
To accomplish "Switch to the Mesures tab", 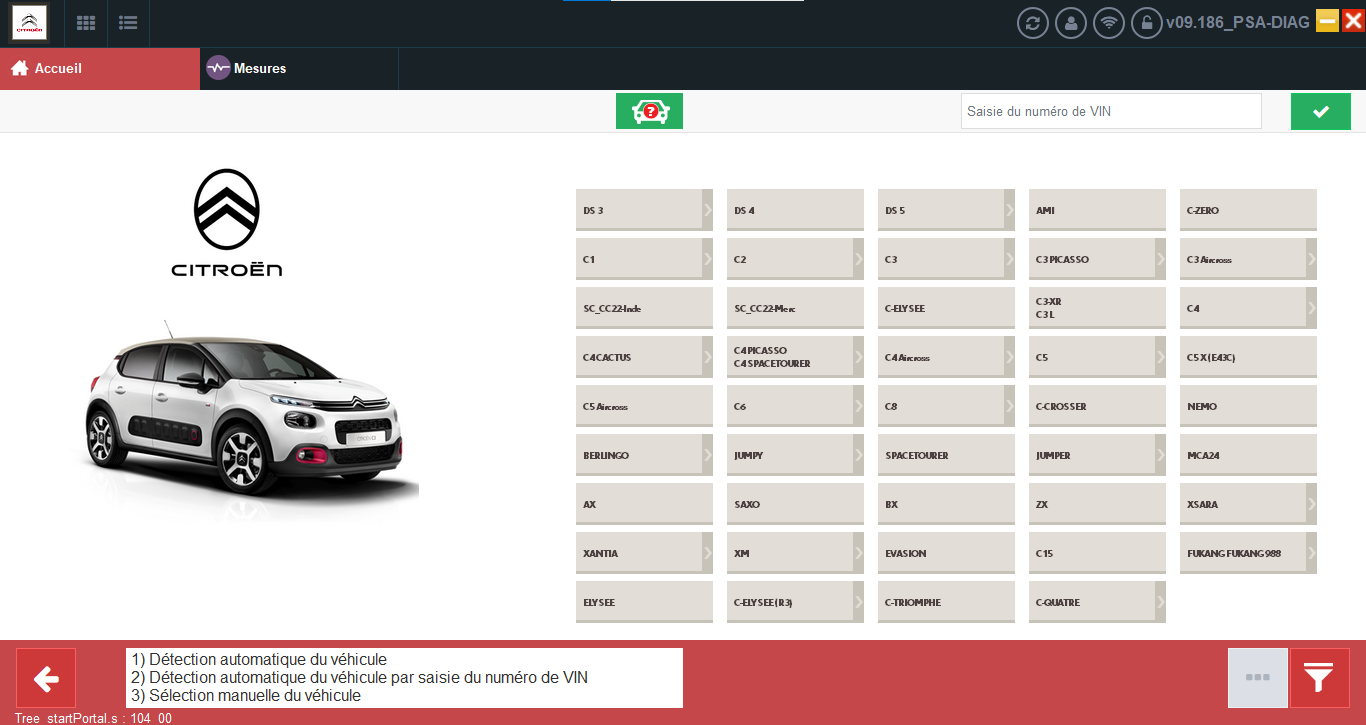I will pos(299,68).
